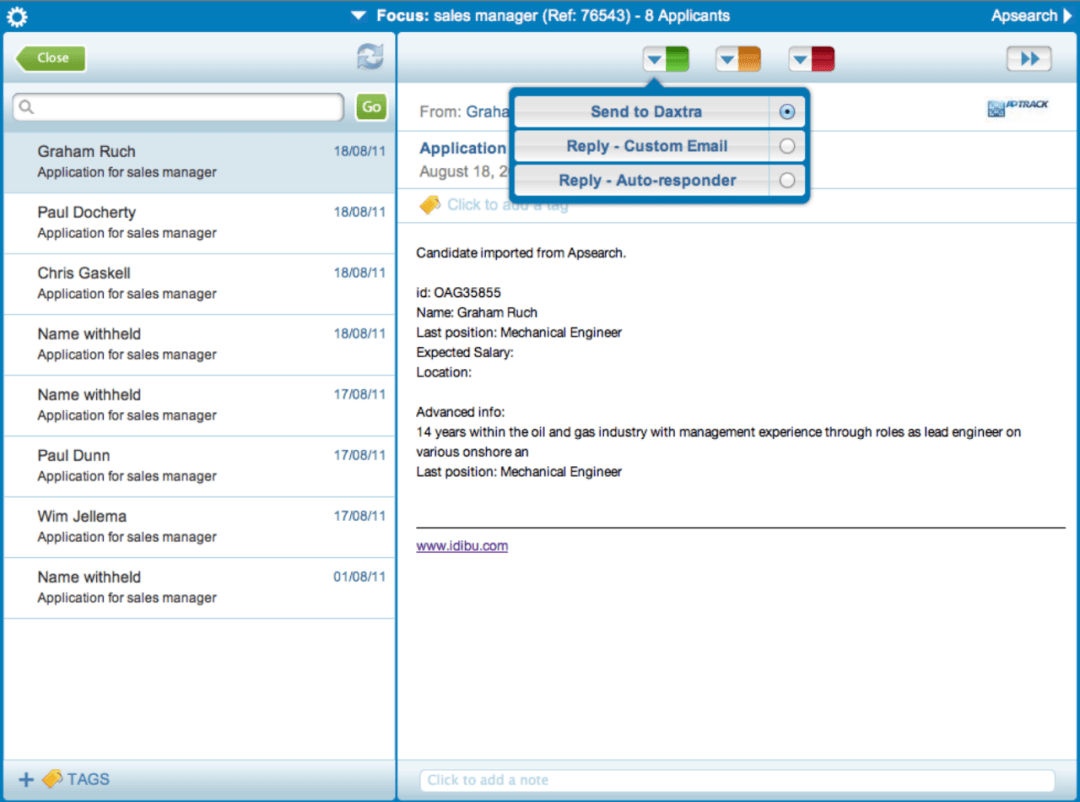
Task: Click 'Click to add a tag' text
Action: [x=508, y=205]
